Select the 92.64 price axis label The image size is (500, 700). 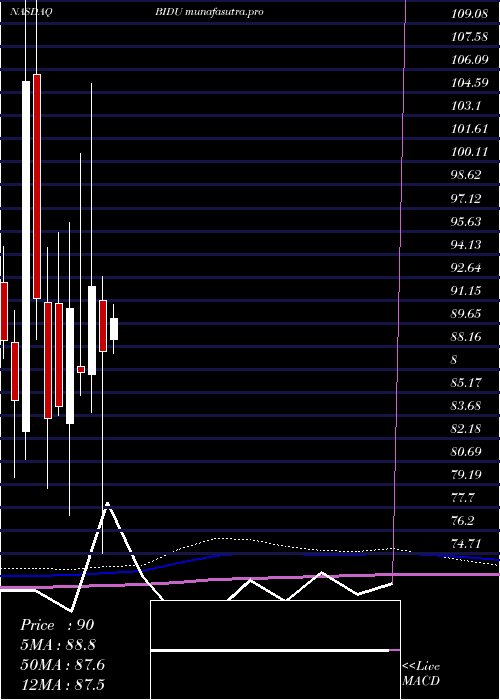pyautogui.click(x=467, y=268)
